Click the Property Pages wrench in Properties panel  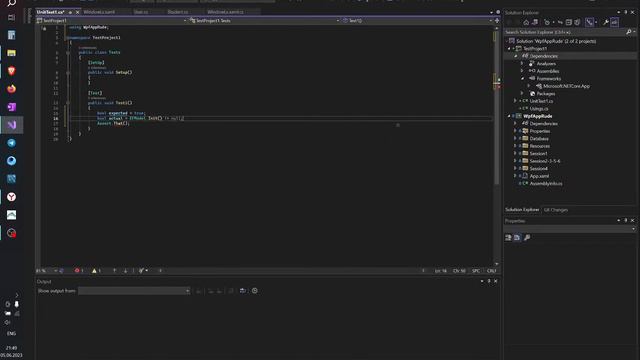pos(527,238)
